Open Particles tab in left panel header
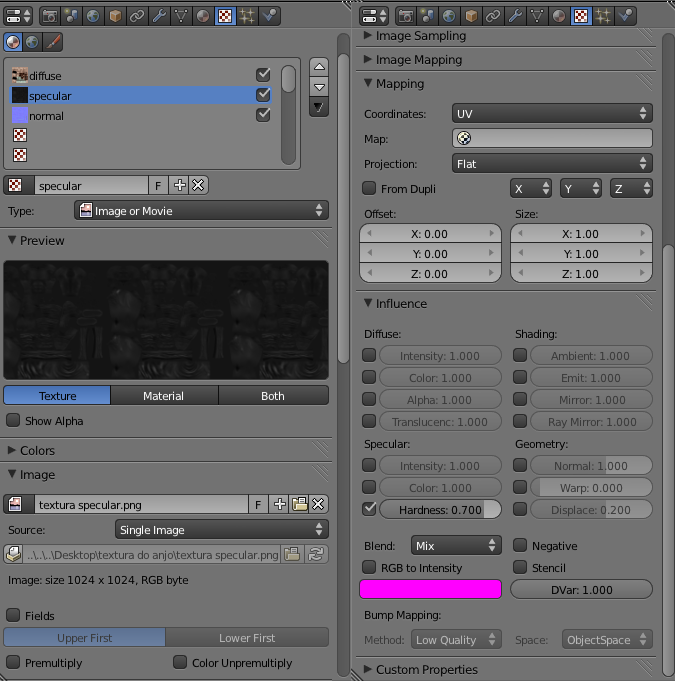The width and height of the screenshot is (675, 681). (x=247, y=17)
